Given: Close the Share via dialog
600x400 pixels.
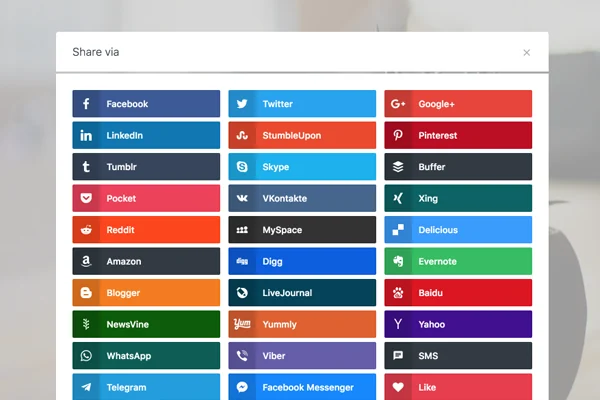Looking at the screenshot, I should coord(527,52).
